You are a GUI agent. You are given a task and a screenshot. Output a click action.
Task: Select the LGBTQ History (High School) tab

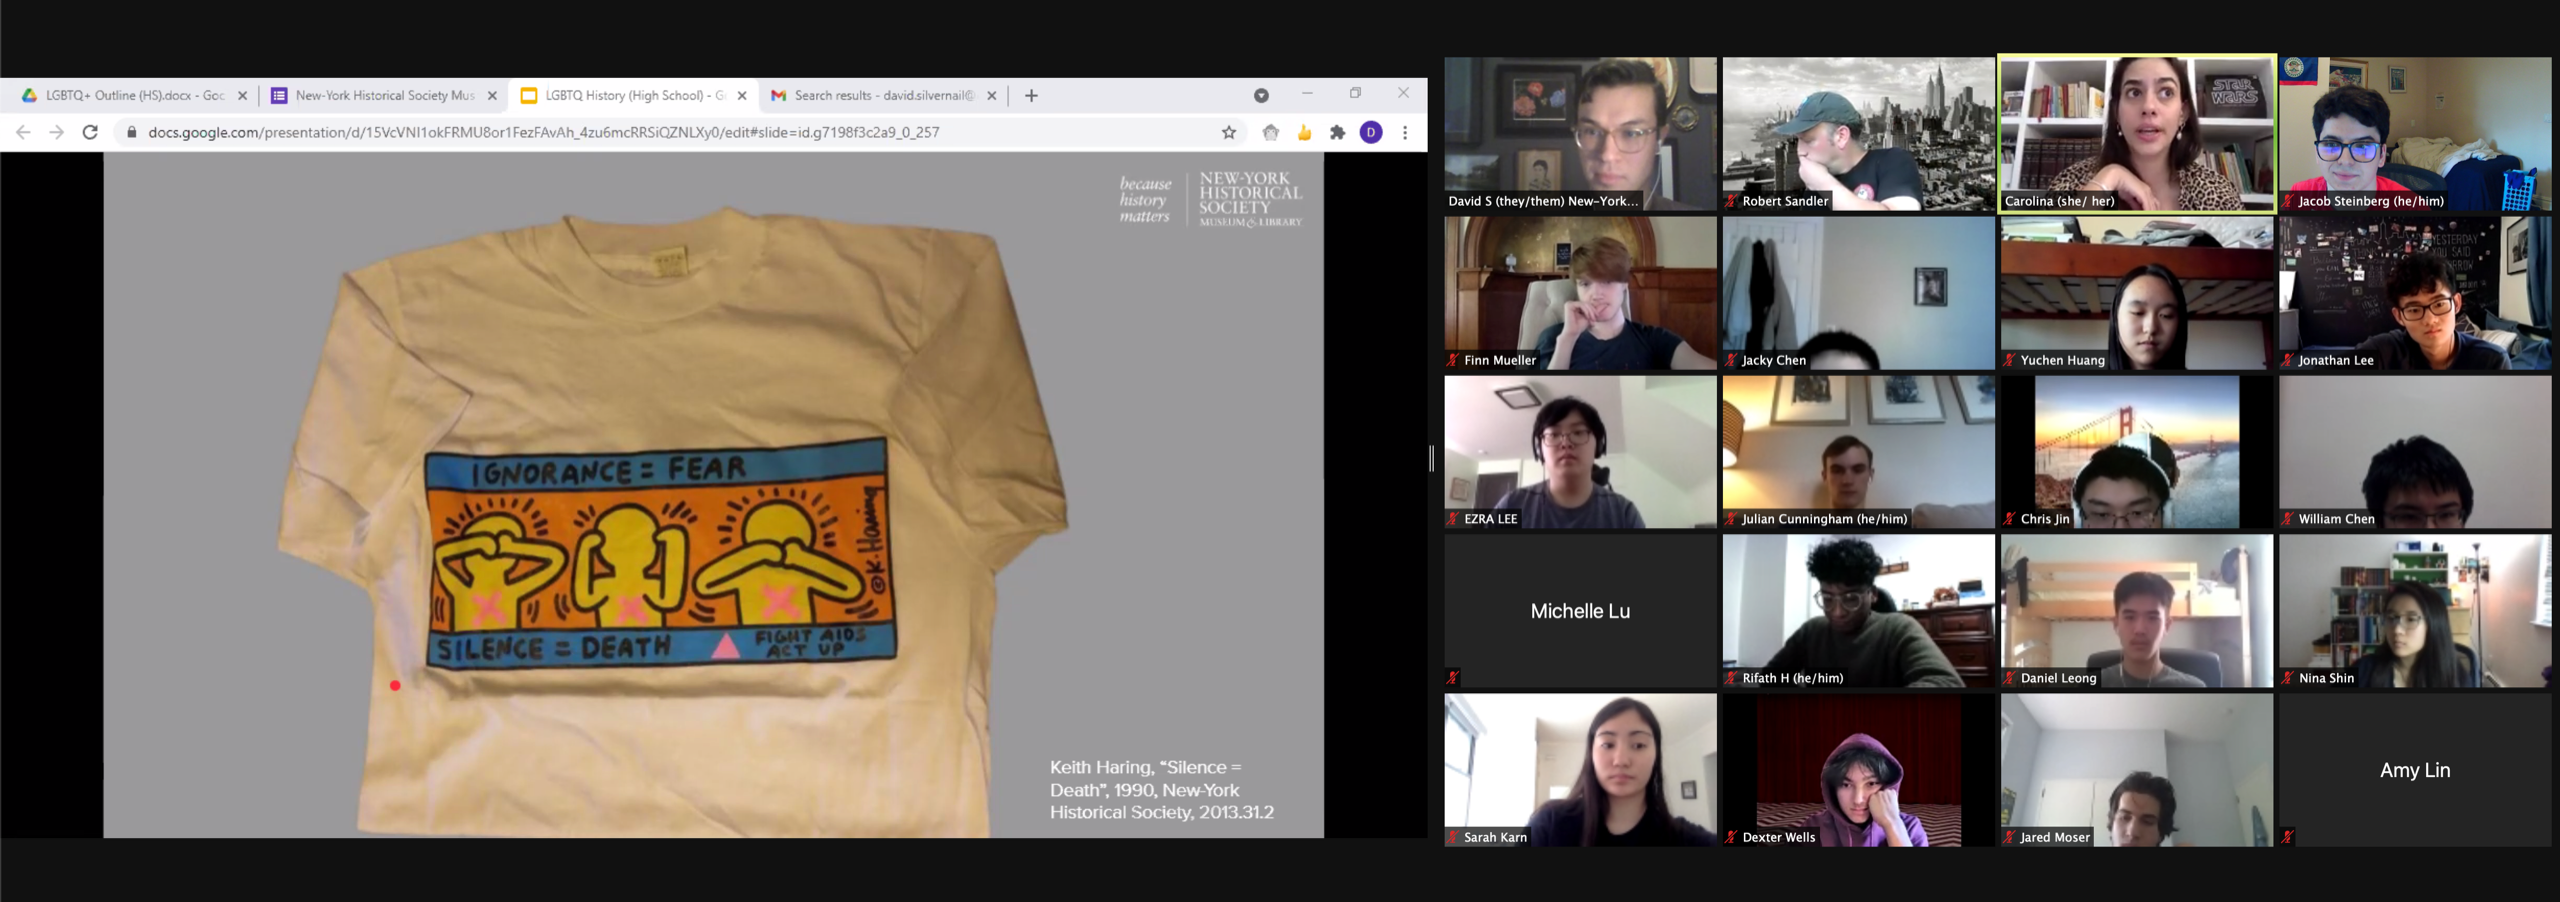[x=633, y=96]
